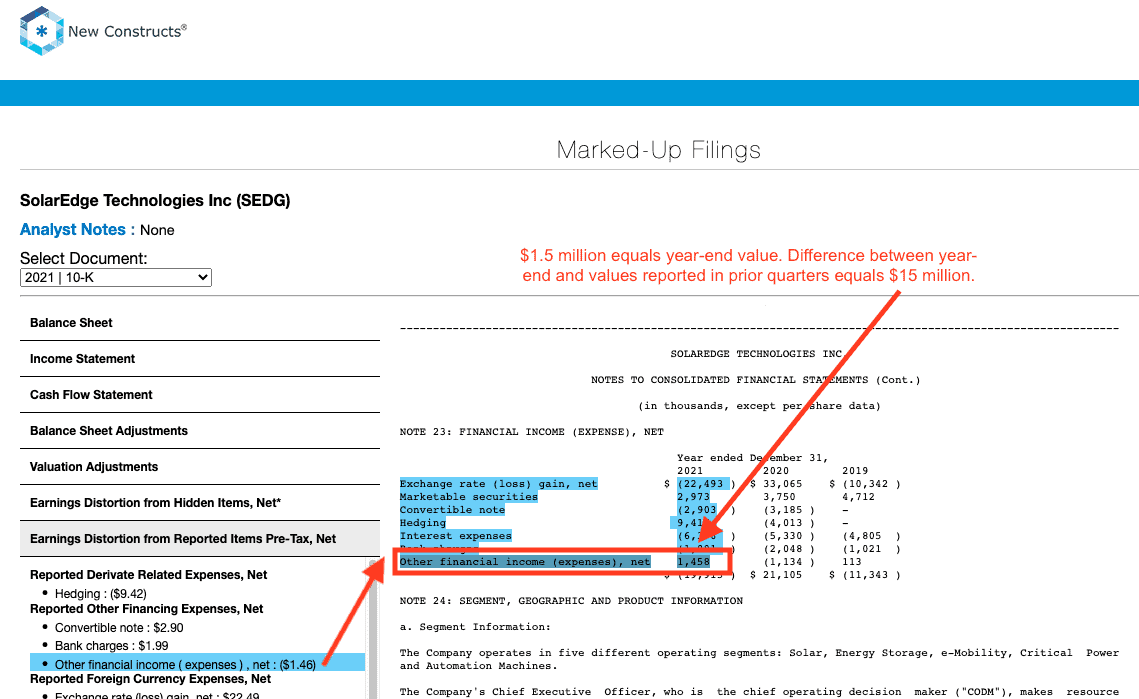Click the 2019 marketable securities value 4,712

click(x=859, y=497)
